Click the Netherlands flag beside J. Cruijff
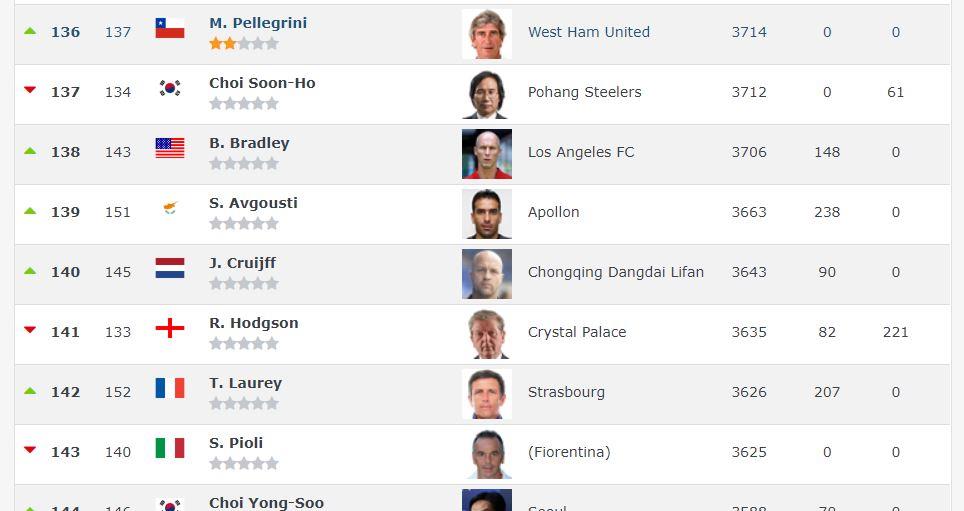The height and width of the screenshot is (511, 964). point(170,268)
